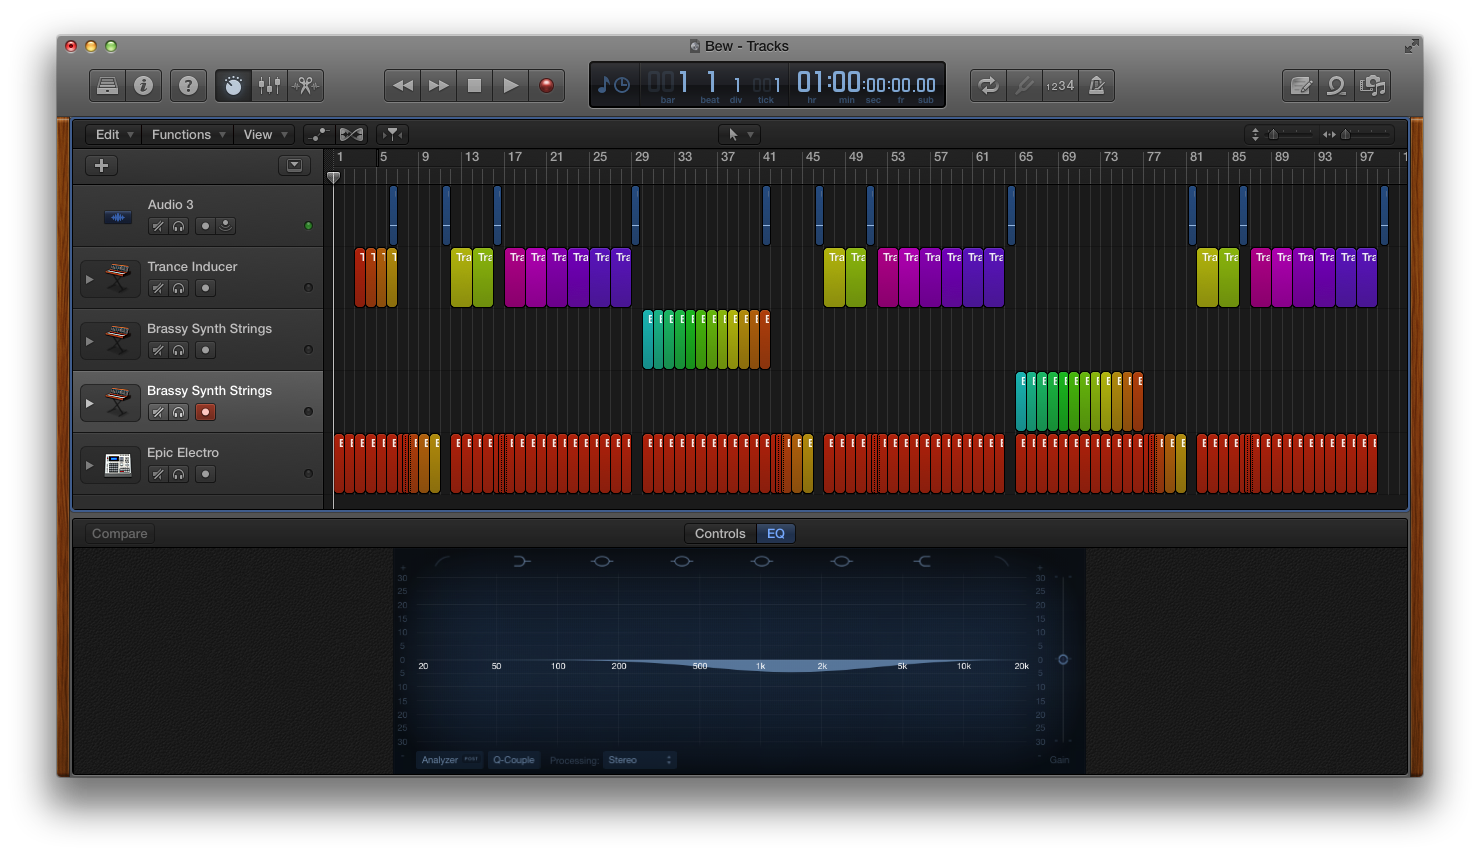Solo the Epic Electro track
The height and width of the screenshot is (856, 1480).
[179, 474]
